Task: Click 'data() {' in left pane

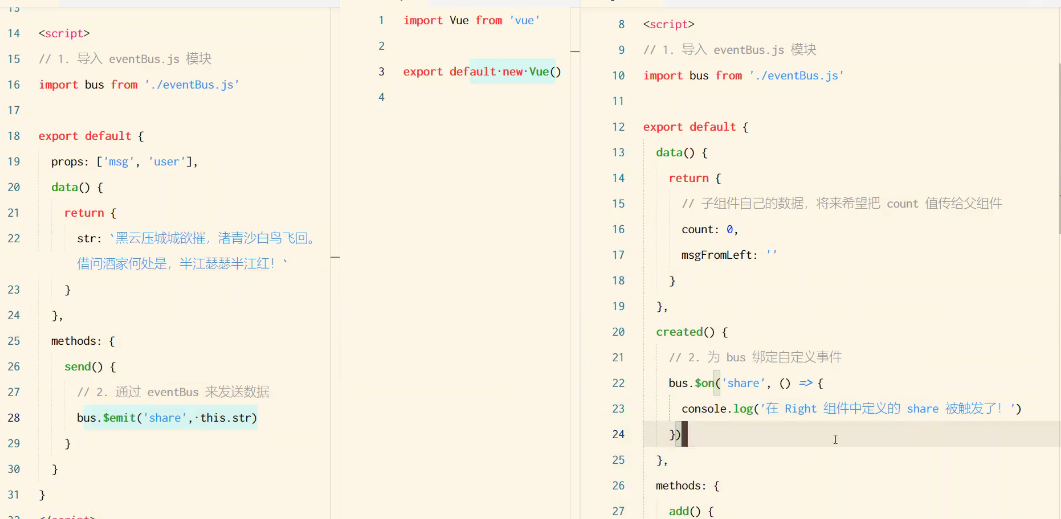Action: click(77, 187)
